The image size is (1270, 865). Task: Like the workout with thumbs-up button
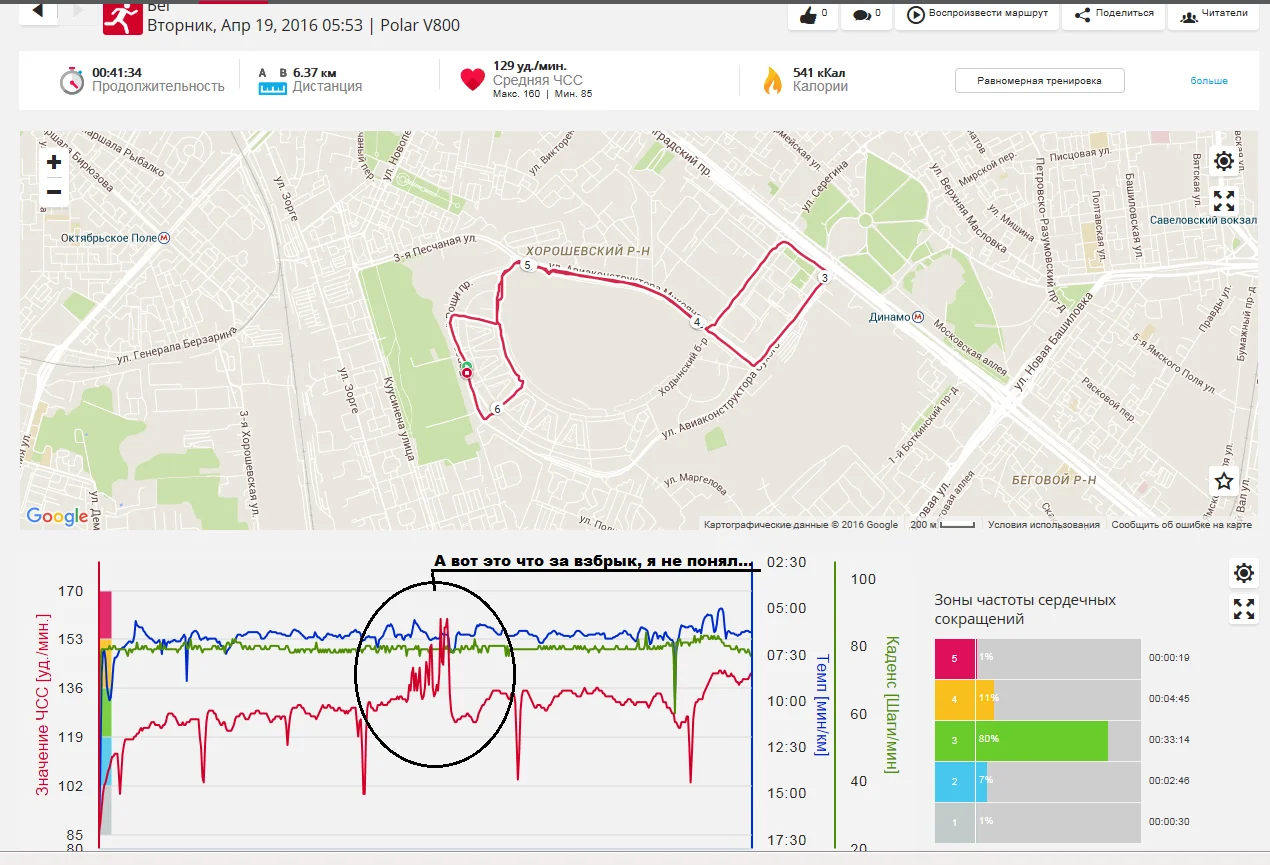[x=814, y=15]
